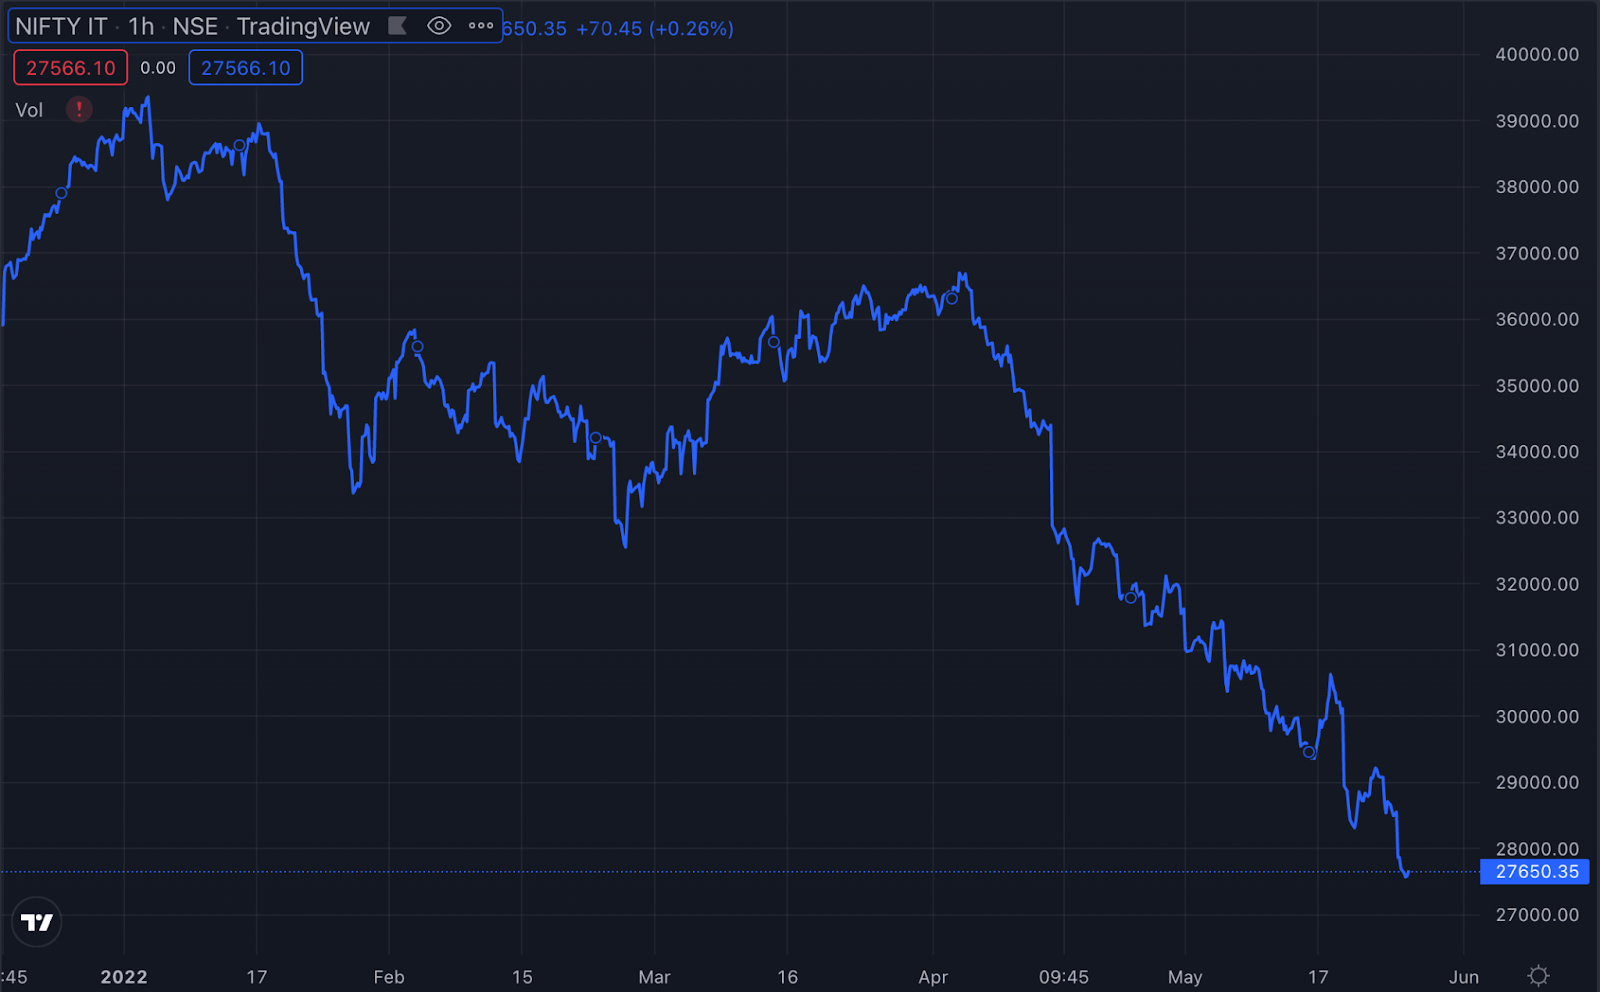Click the 0.00 spread value
Image resolution: width=1600 pixels, height=992 pixels.
(158, 68)
